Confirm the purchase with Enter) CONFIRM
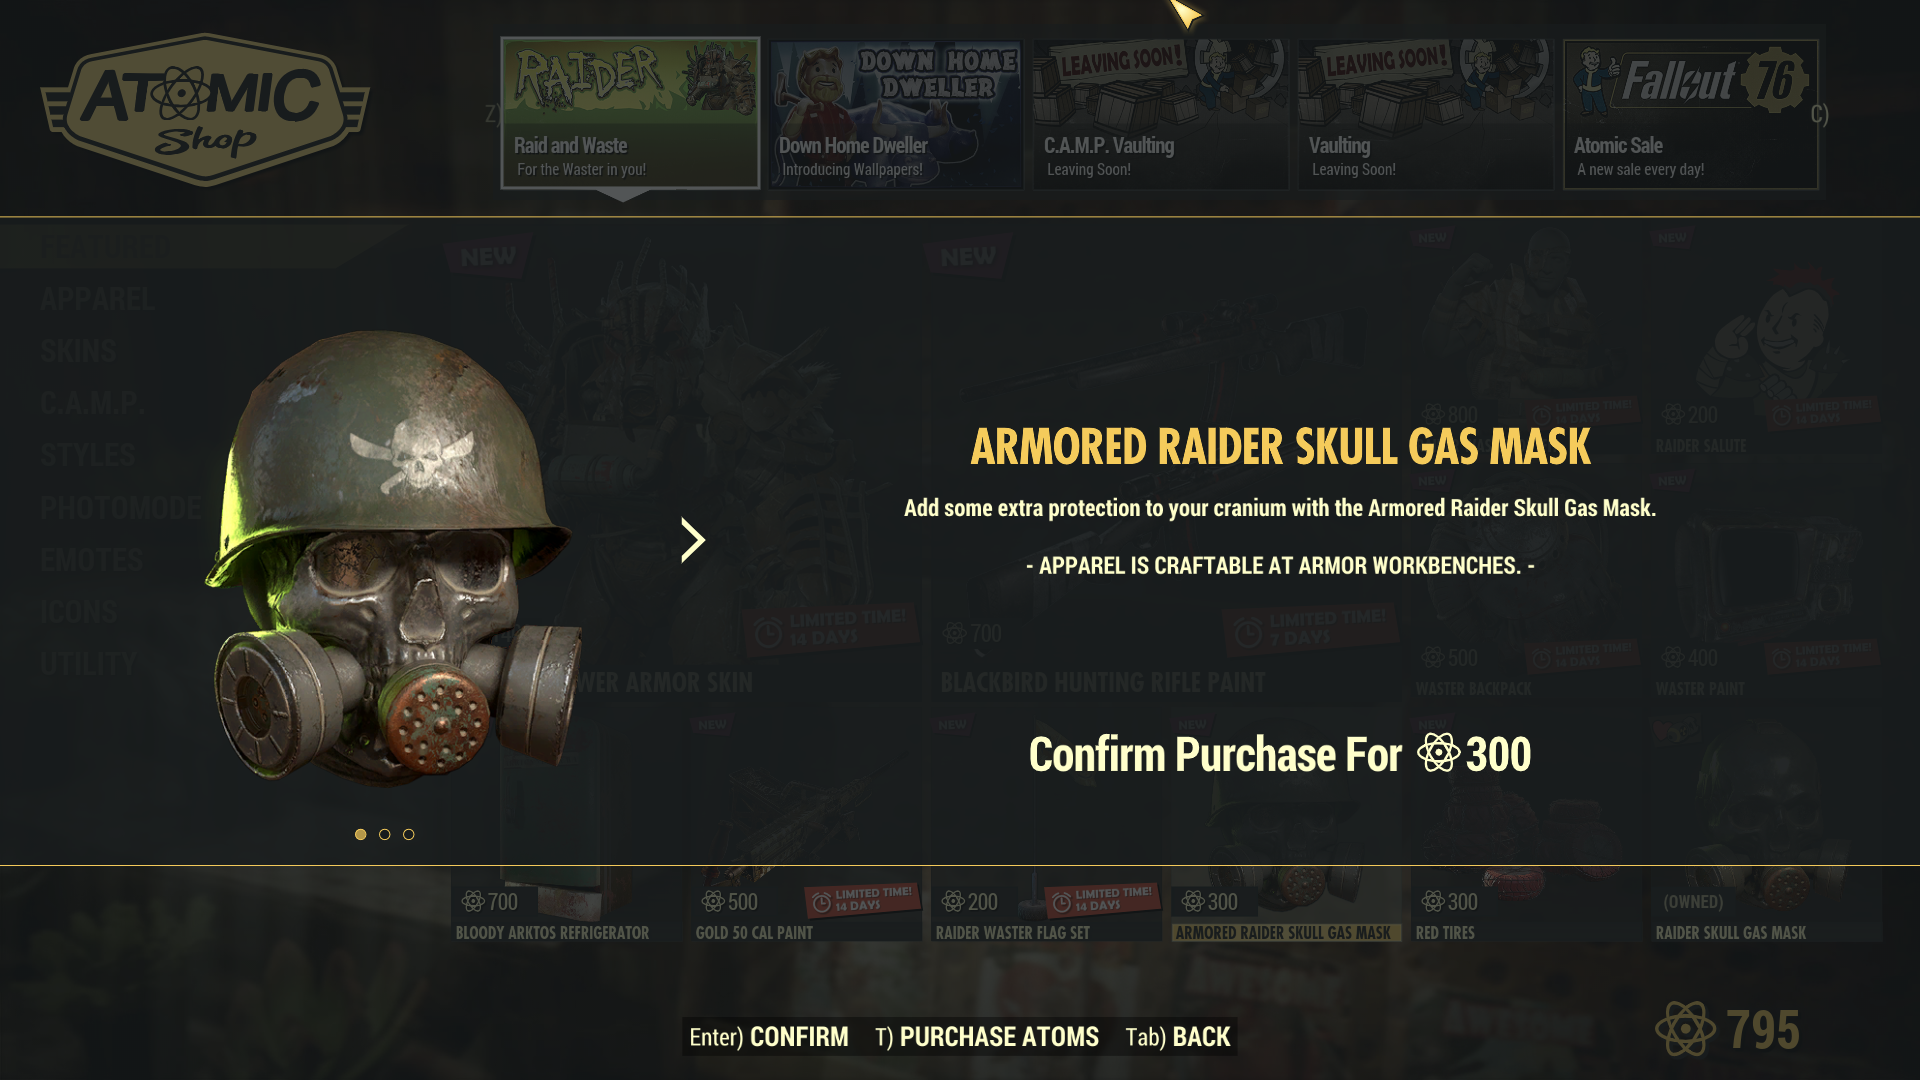Viewport: 1920px width, 1080px height. pos(768,1037)
